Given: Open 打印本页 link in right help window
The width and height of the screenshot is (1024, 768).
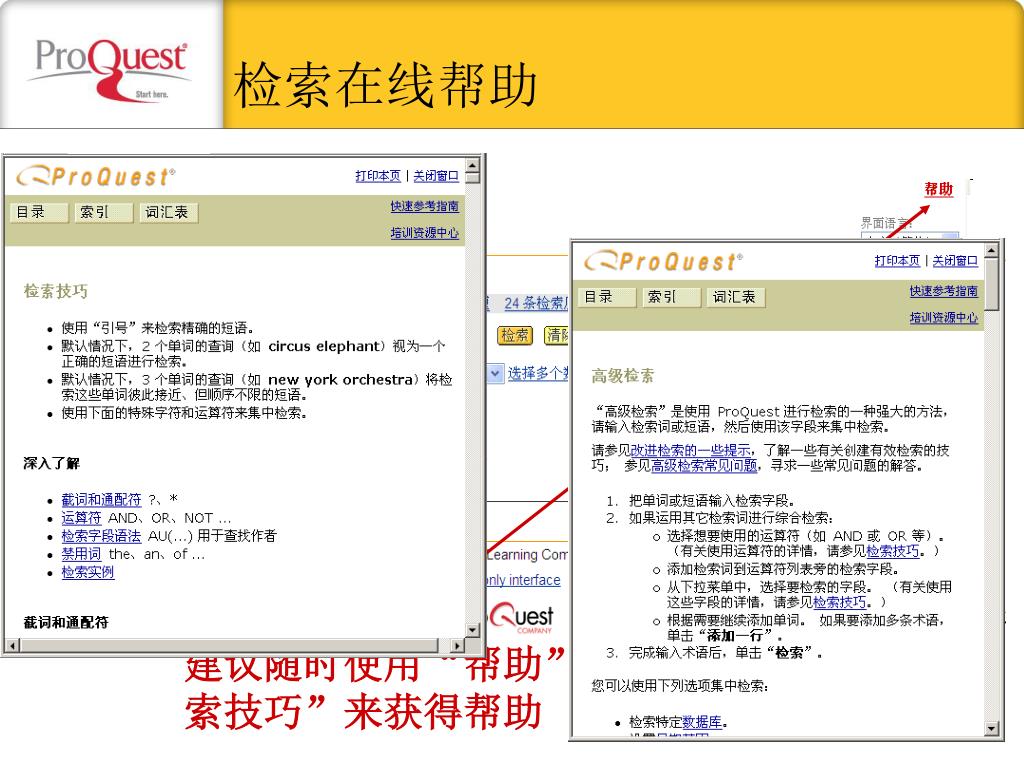Looking at the screenshot, I should coord(897,261).
